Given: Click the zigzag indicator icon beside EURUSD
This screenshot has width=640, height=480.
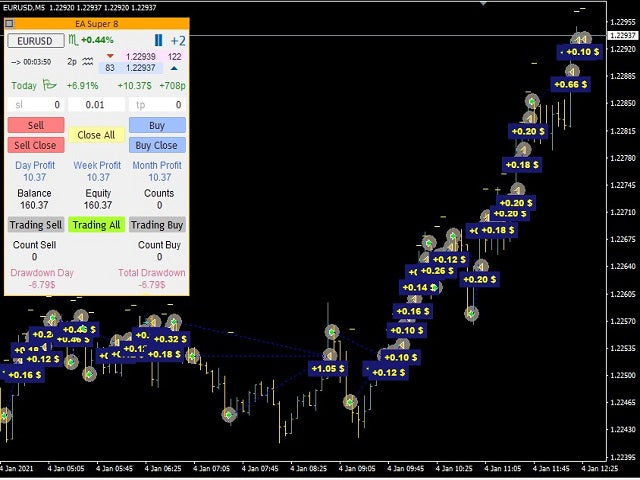Looking at the screenshot, I should [74, 41].
